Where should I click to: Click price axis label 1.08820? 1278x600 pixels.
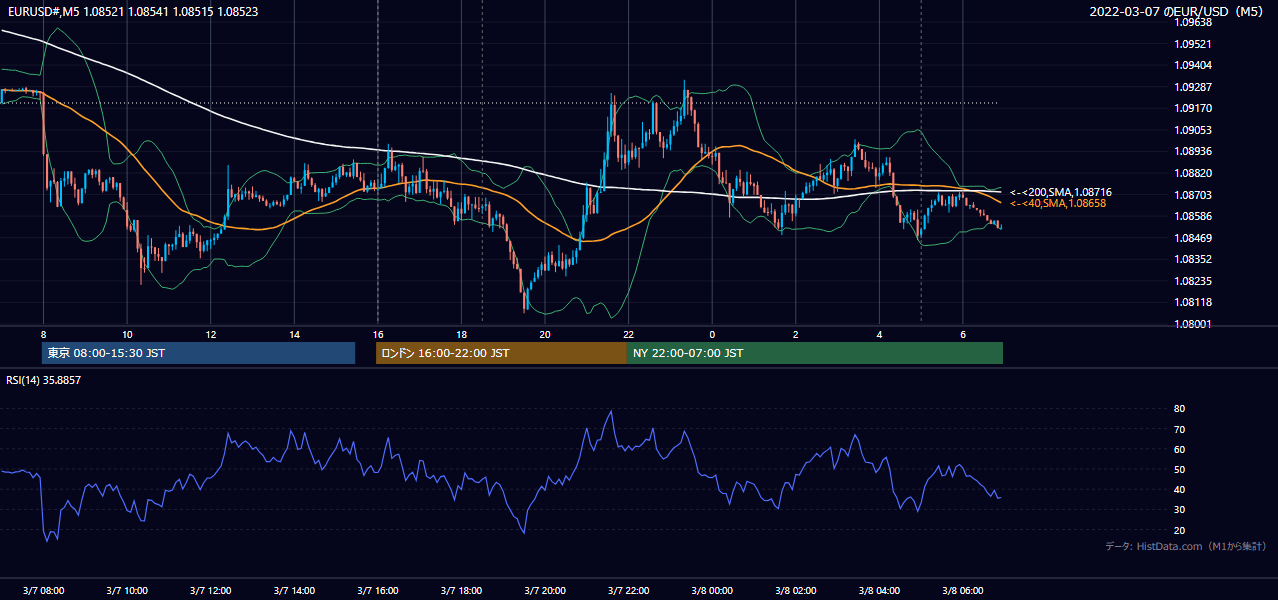tap(1194, 173)
